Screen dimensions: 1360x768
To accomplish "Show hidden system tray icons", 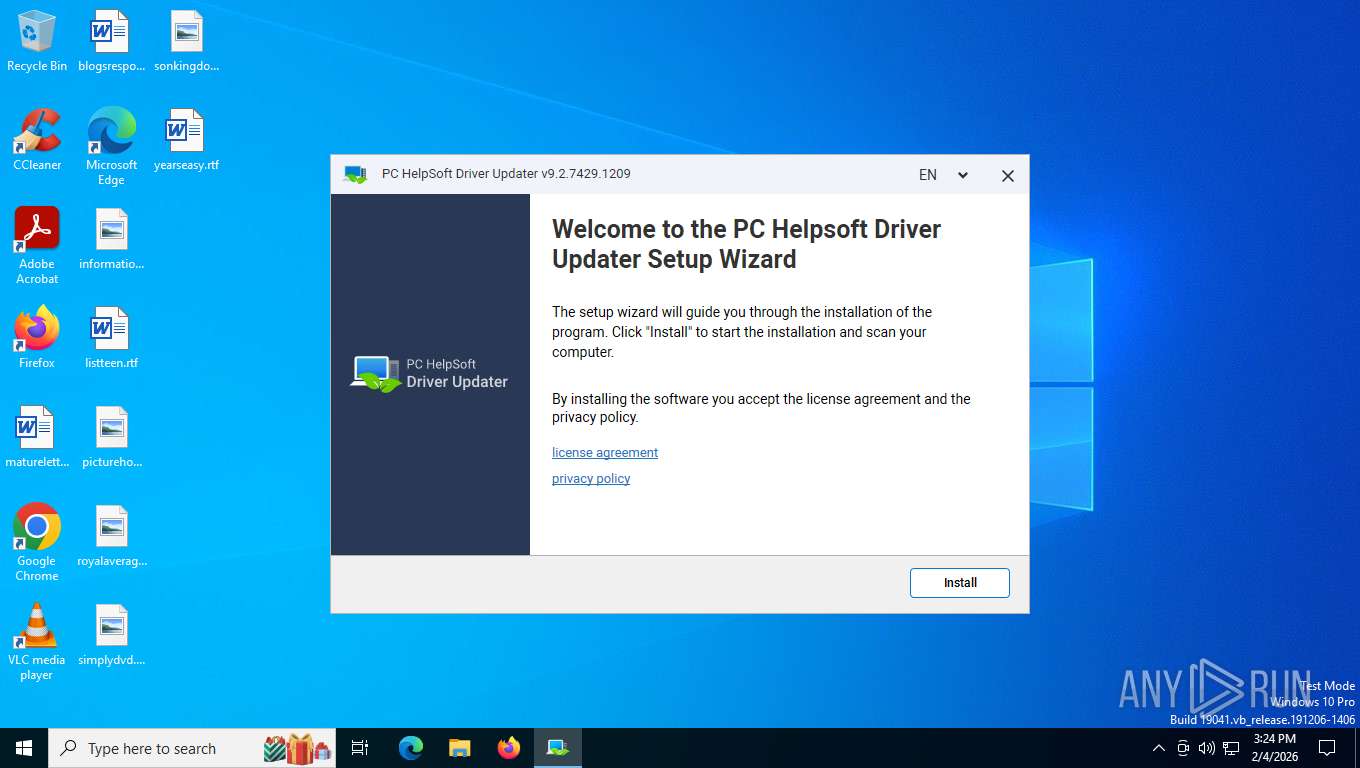I will (x=1159, y=748).
